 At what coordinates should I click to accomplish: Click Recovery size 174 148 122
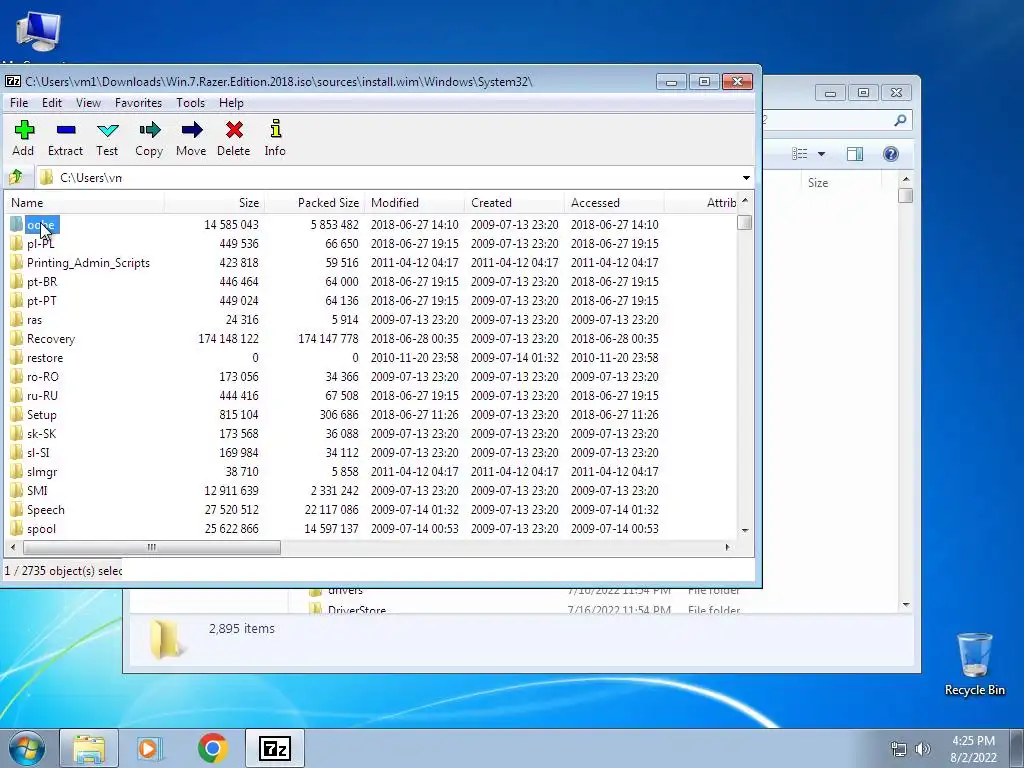coord(228,338)
